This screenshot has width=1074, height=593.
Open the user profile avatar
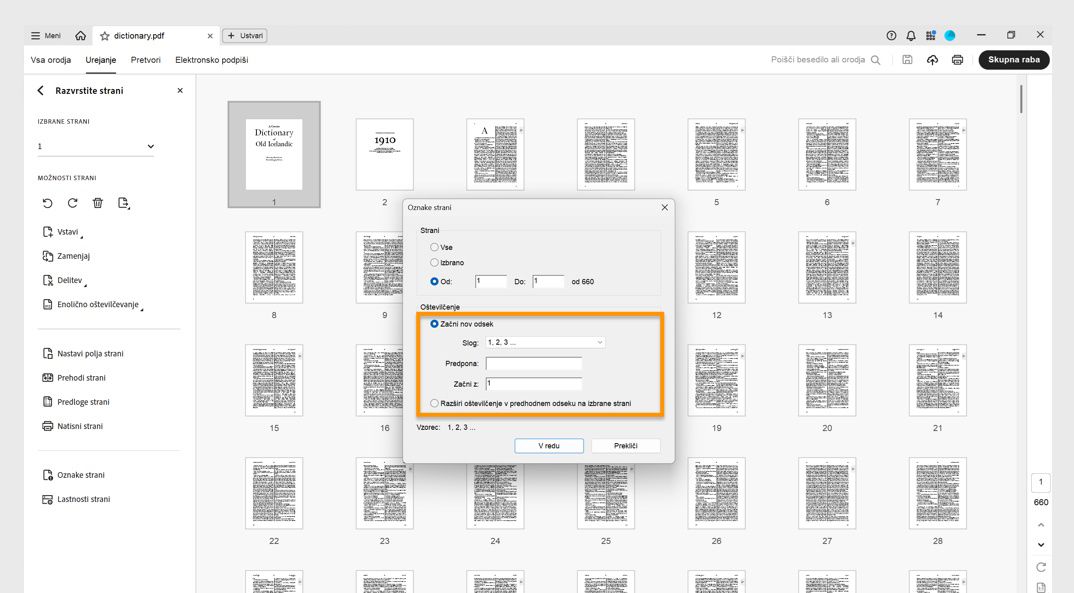coord(950,36)
